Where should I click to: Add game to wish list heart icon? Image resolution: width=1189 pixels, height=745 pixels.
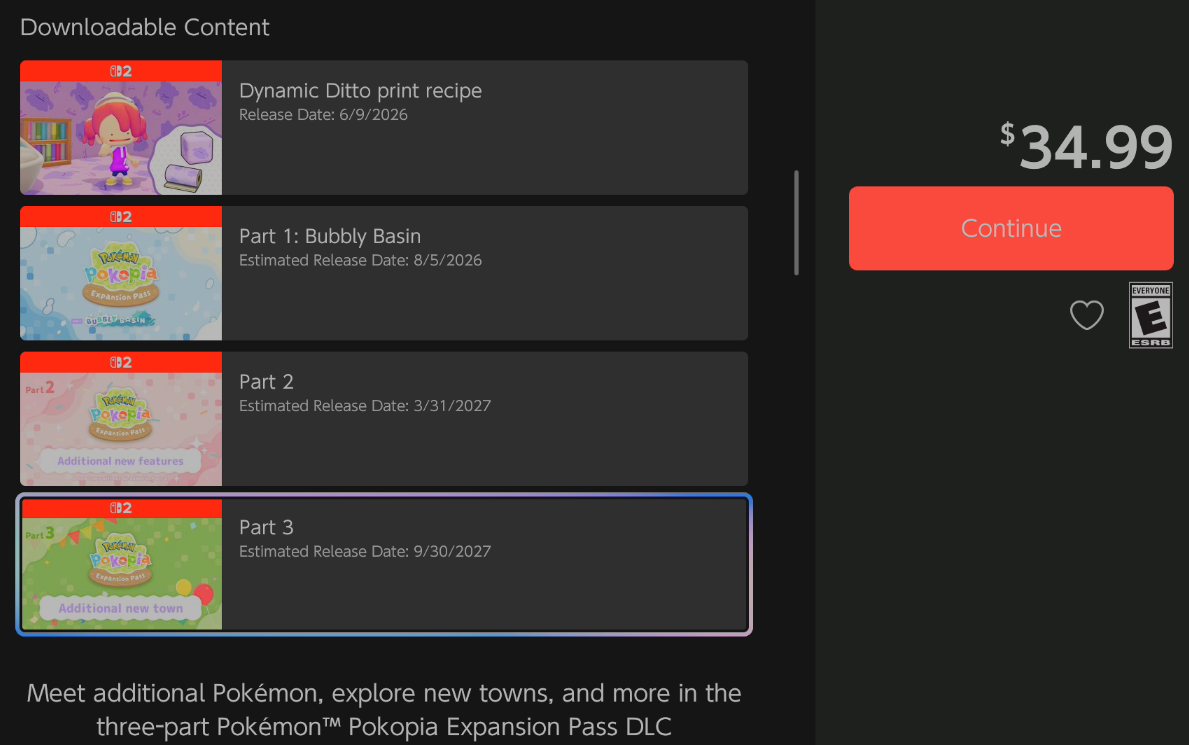[1087, 315]
